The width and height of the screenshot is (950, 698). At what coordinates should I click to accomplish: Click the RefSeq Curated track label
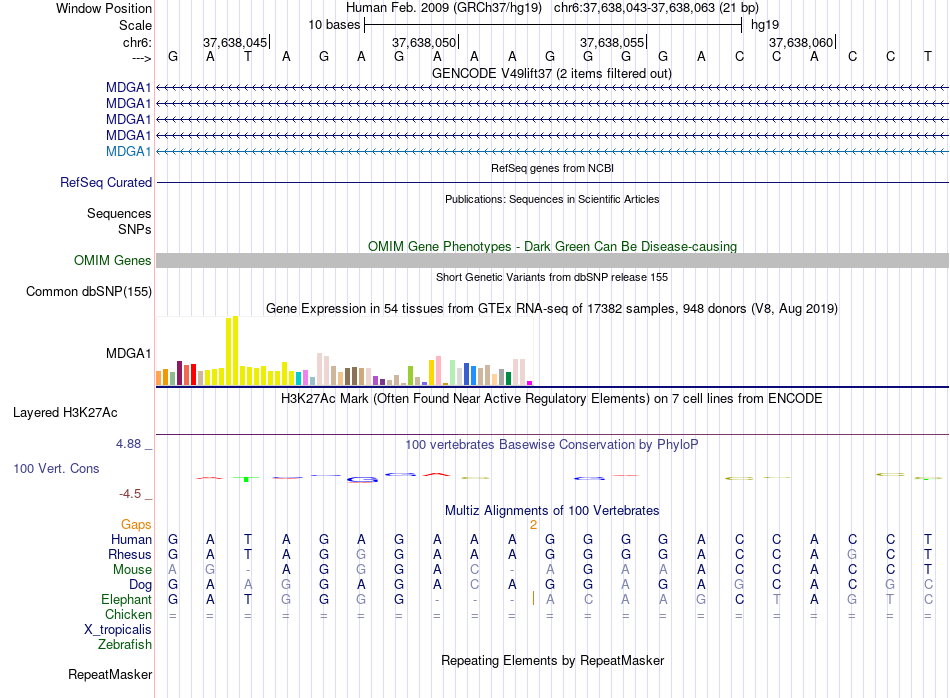pyautogui.click(x=106, y=182)
